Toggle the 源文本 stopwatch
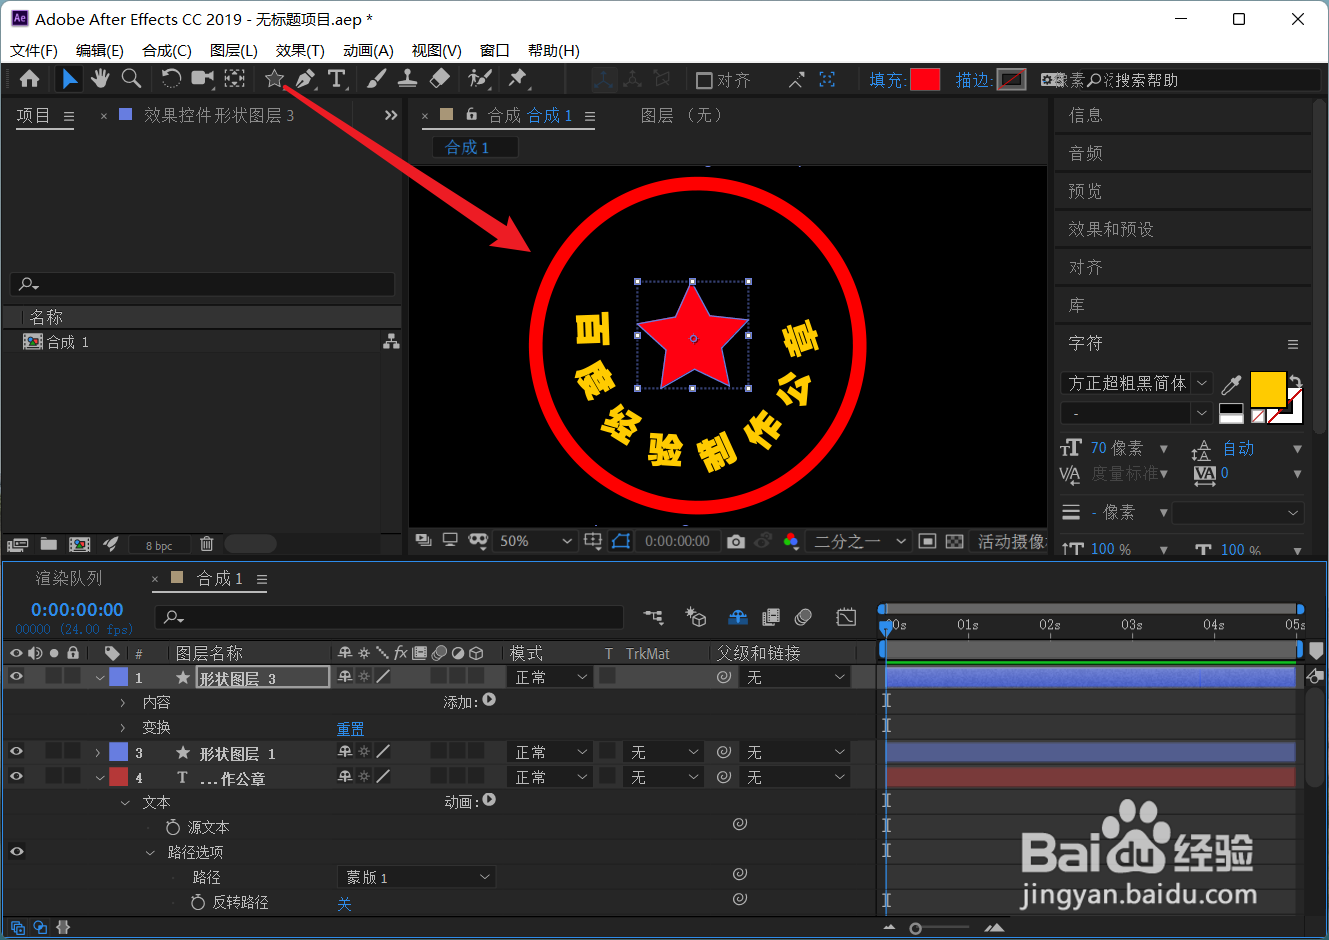This screenshot has width=1329, height=940. pos(173,827)
